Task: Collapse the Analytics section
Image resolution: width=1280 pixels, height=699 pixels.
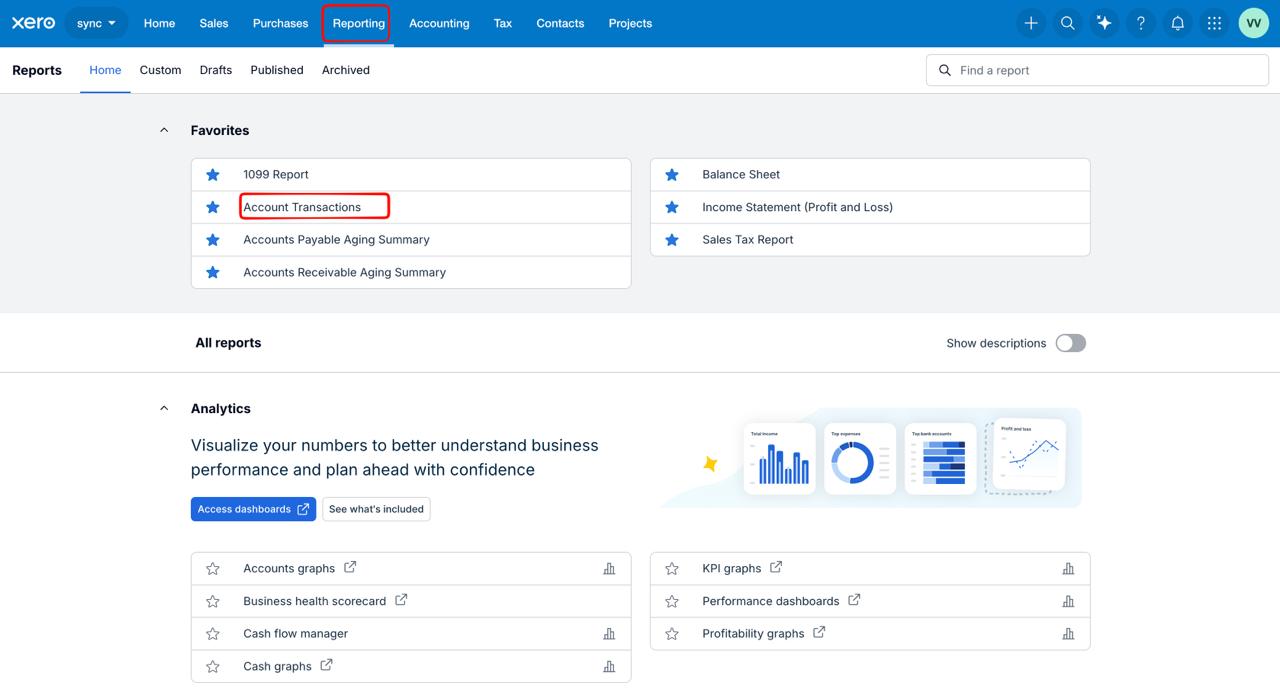Action: pos(164,408)
